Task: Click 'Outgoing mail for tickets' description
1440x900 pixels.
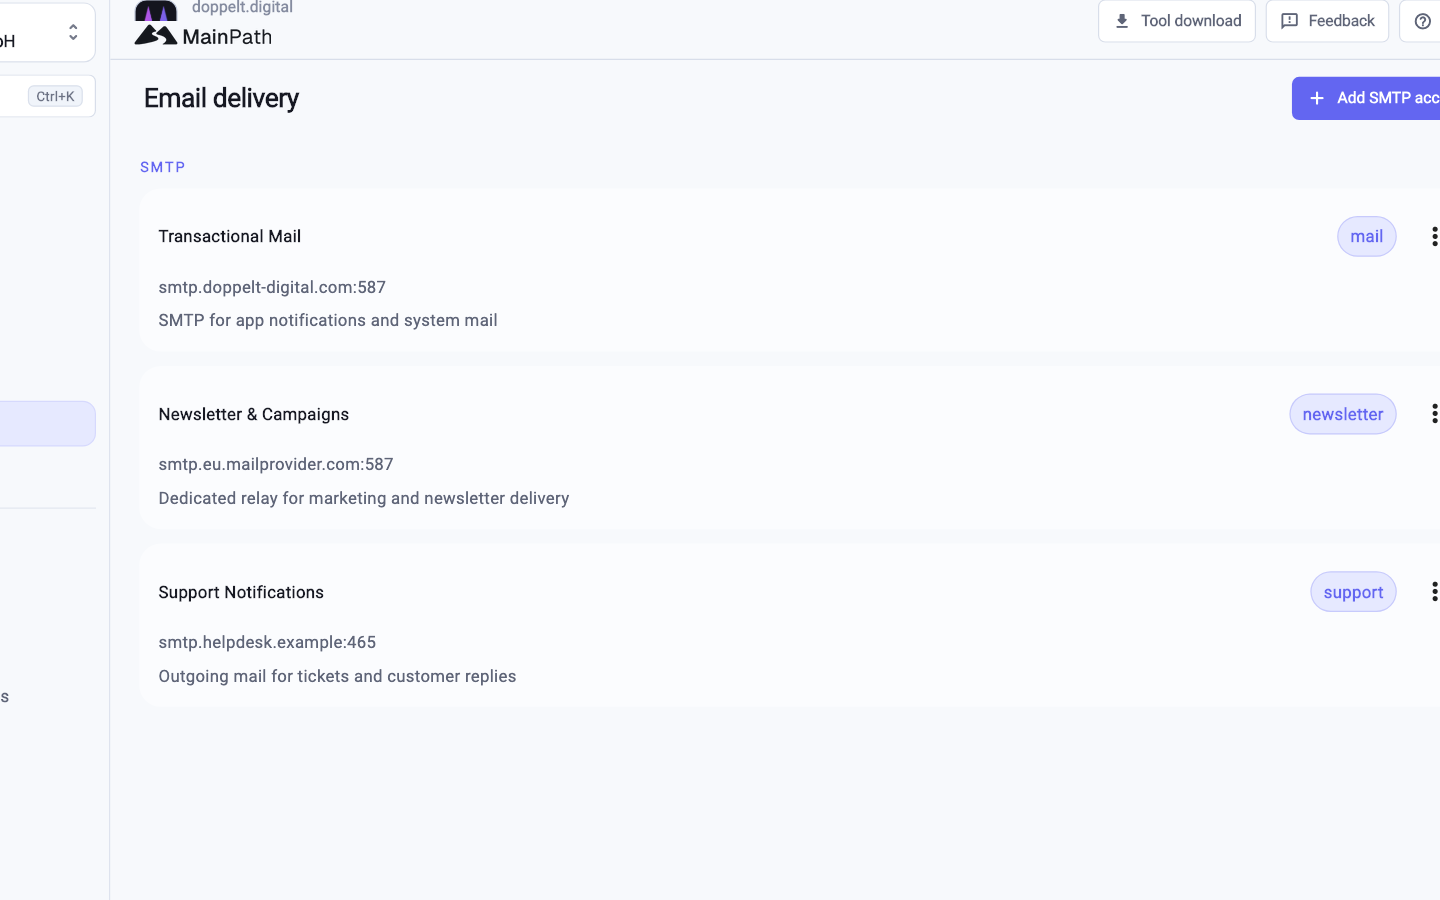Action: (337, 676)
